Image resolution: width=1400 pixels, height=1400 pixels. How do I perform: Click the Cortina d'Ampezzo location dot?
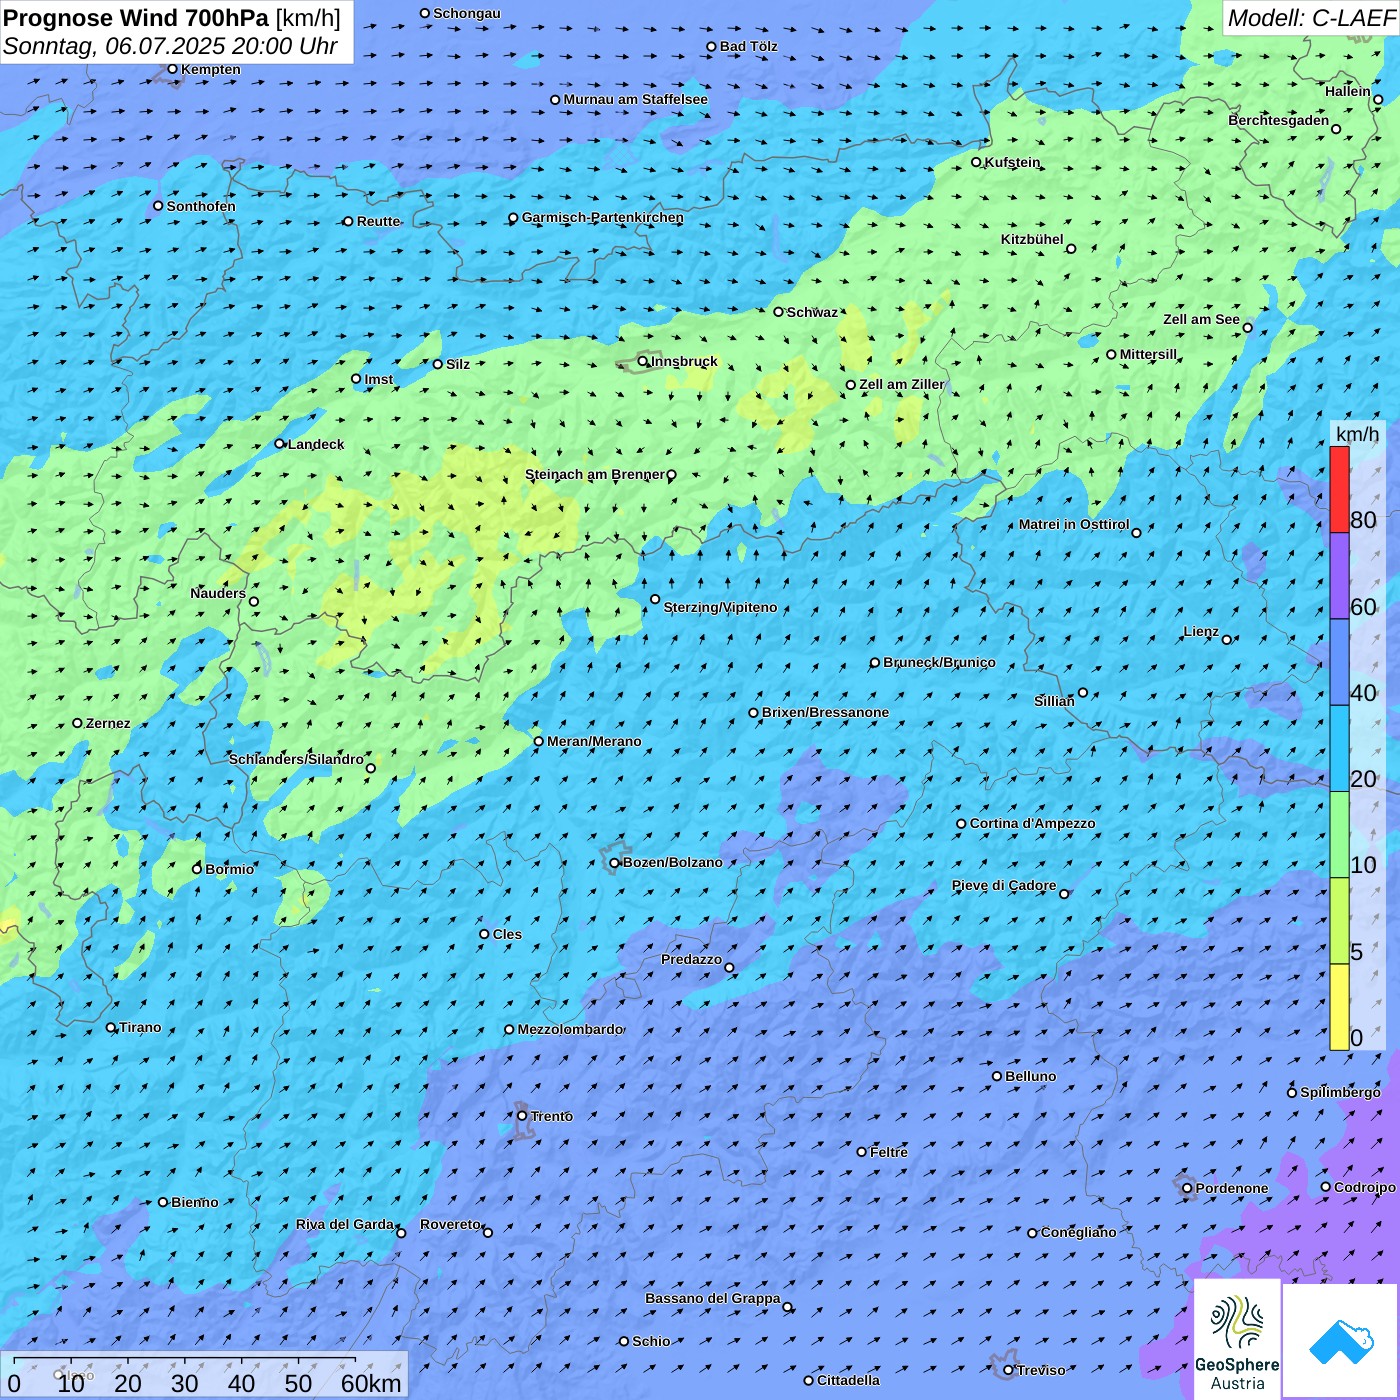coord(962,824)
